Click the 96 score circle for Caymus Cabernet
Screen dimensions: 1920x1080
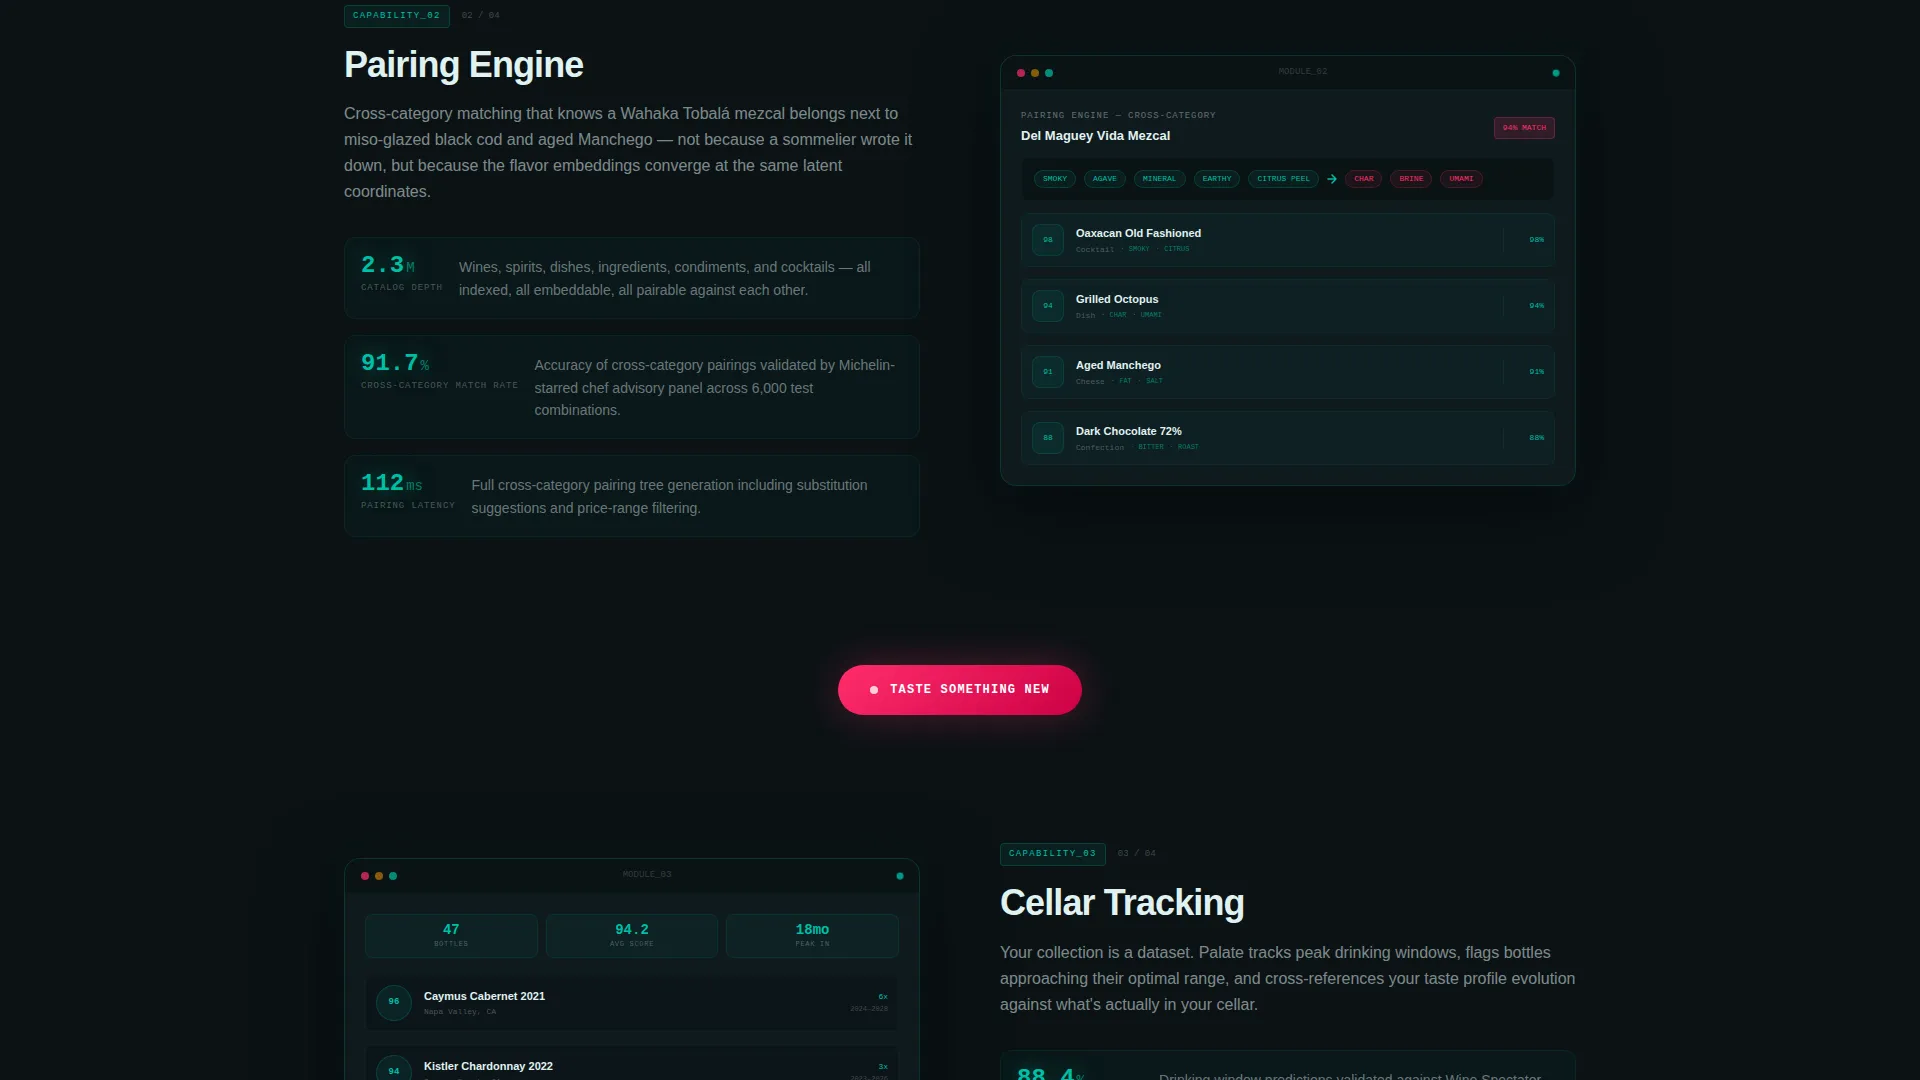coord(394,1002)
